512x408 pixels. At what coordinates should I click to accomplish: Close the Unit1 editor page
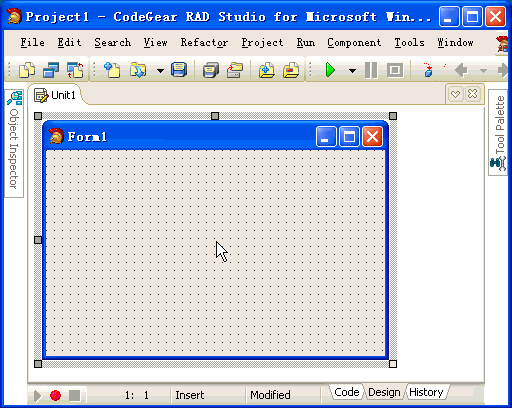[473, 94]
